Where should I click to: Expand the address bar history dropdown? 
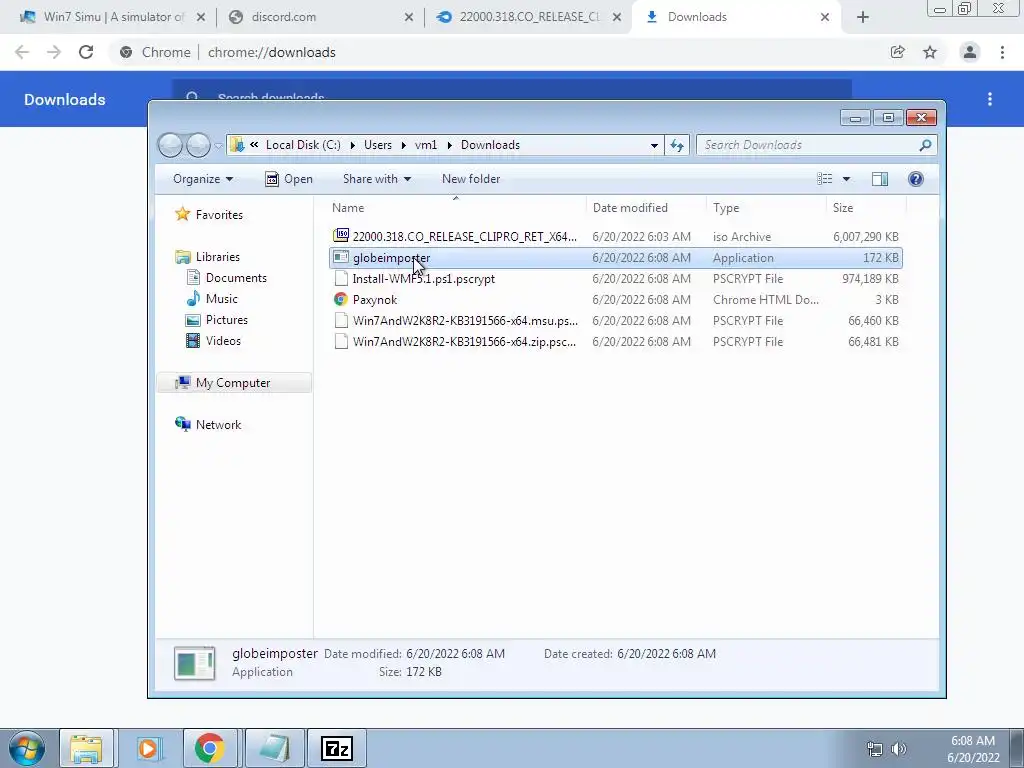click(x=654, y=146)
